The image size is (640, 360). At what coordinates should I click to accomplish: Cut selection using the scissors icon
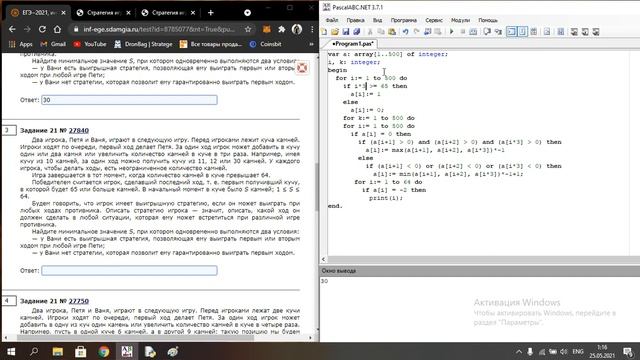tap(370, 32)
